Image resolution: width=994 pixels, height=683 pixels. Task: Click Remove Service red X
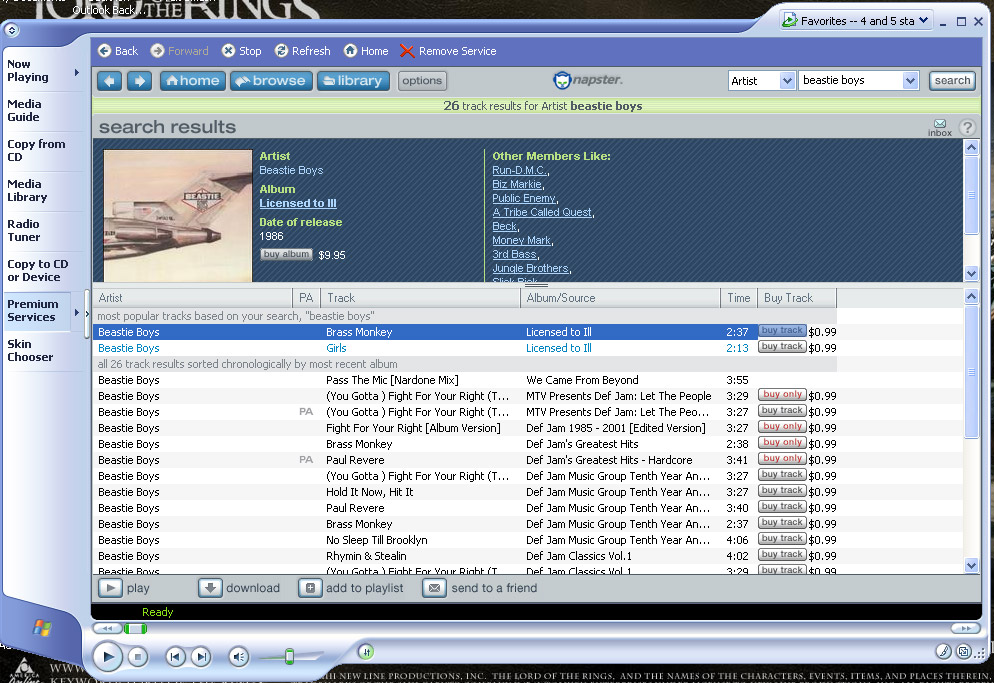pos(407,51)
